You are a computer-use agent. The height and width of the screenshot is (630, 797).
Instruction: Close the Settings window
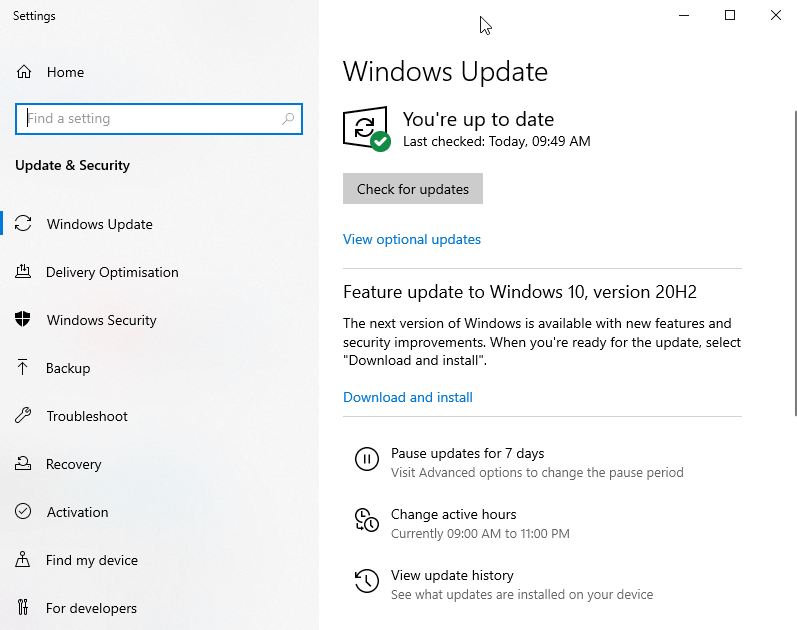click(776, 15)
